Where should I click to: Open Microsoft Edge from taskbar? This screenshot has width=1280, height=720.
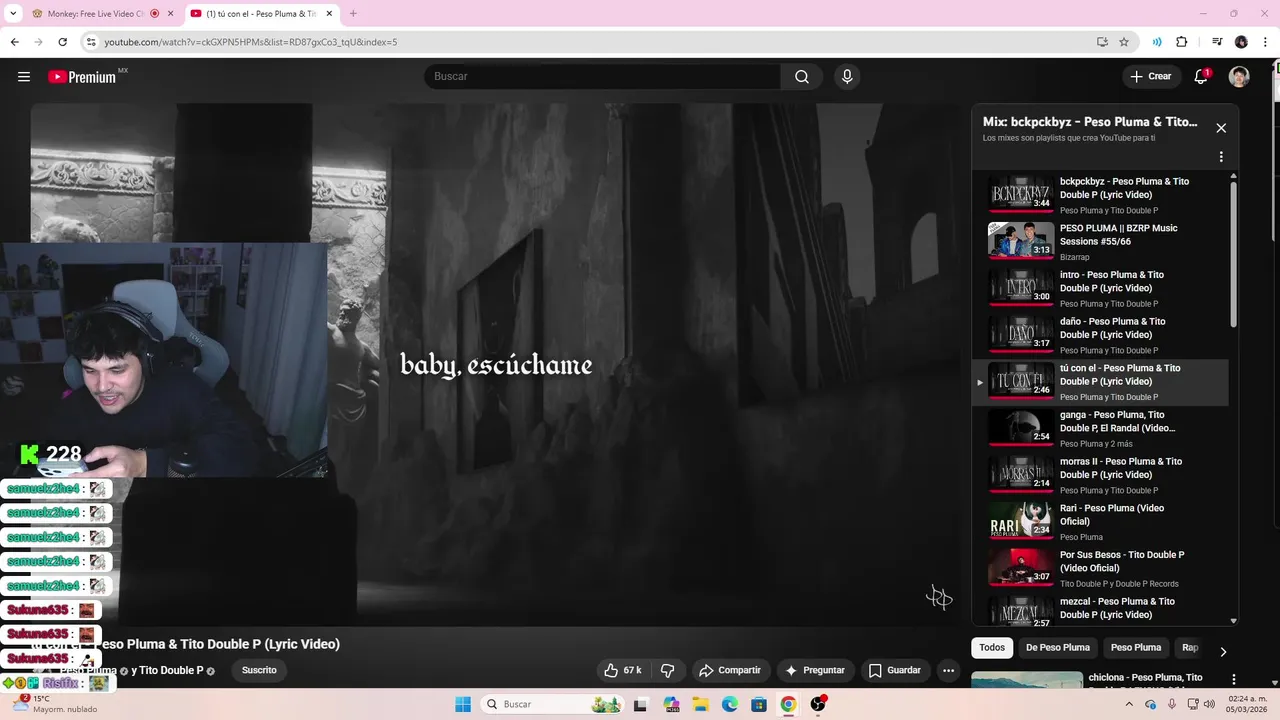pos(730,704)
